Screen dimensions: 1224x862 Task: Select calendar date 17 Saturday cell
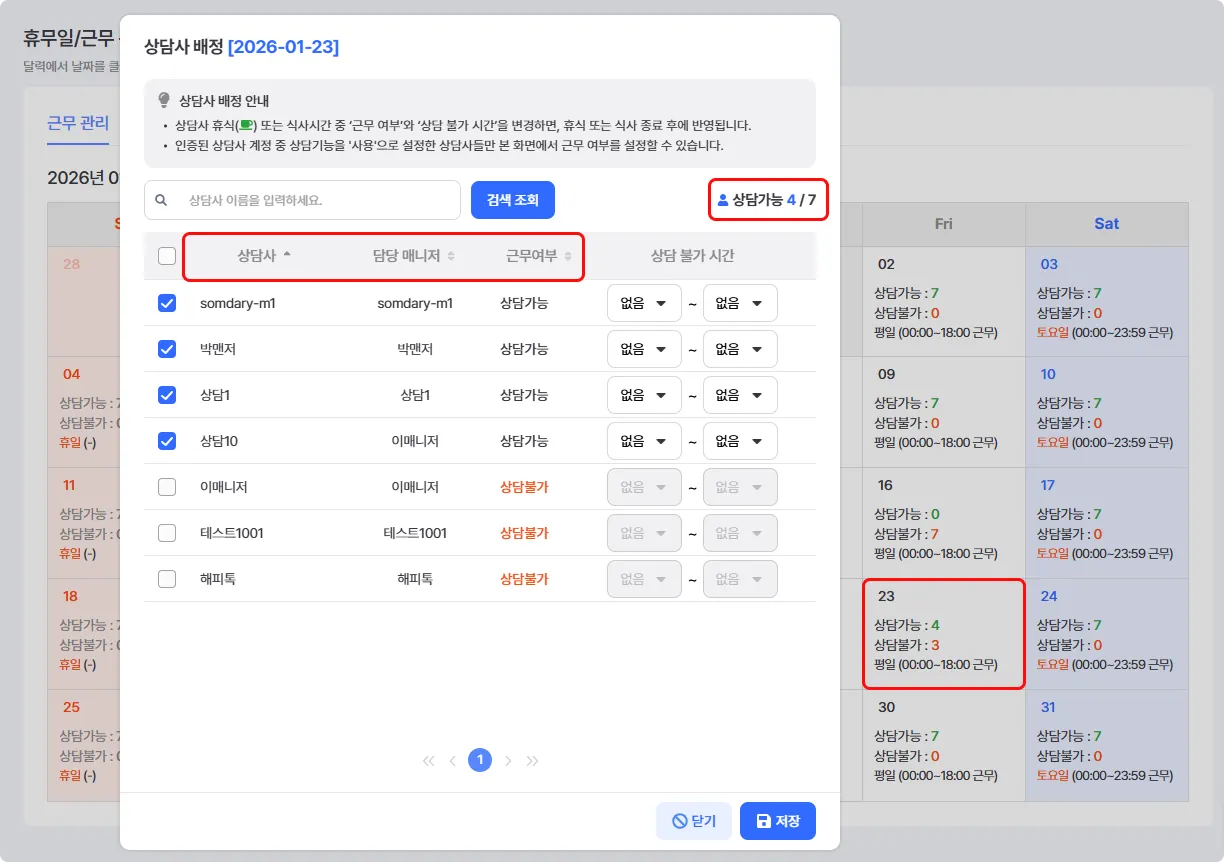[1107, 523]
